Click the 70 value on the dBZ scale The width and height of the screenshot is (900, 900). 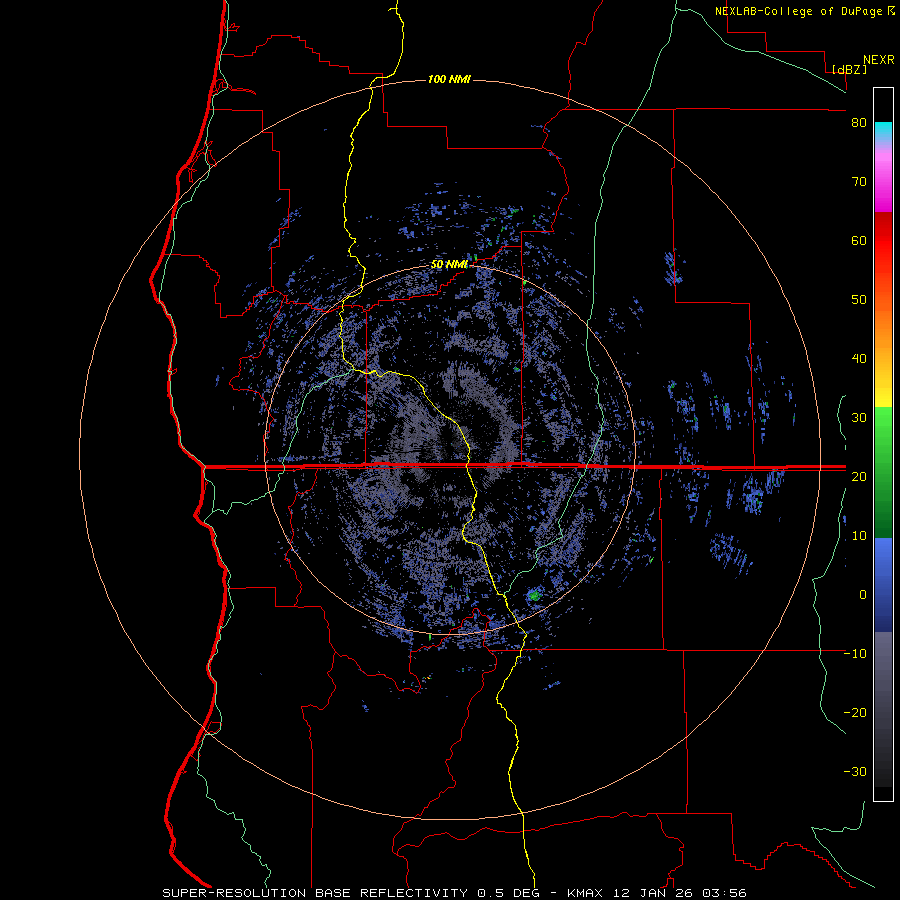click(859, 182)
